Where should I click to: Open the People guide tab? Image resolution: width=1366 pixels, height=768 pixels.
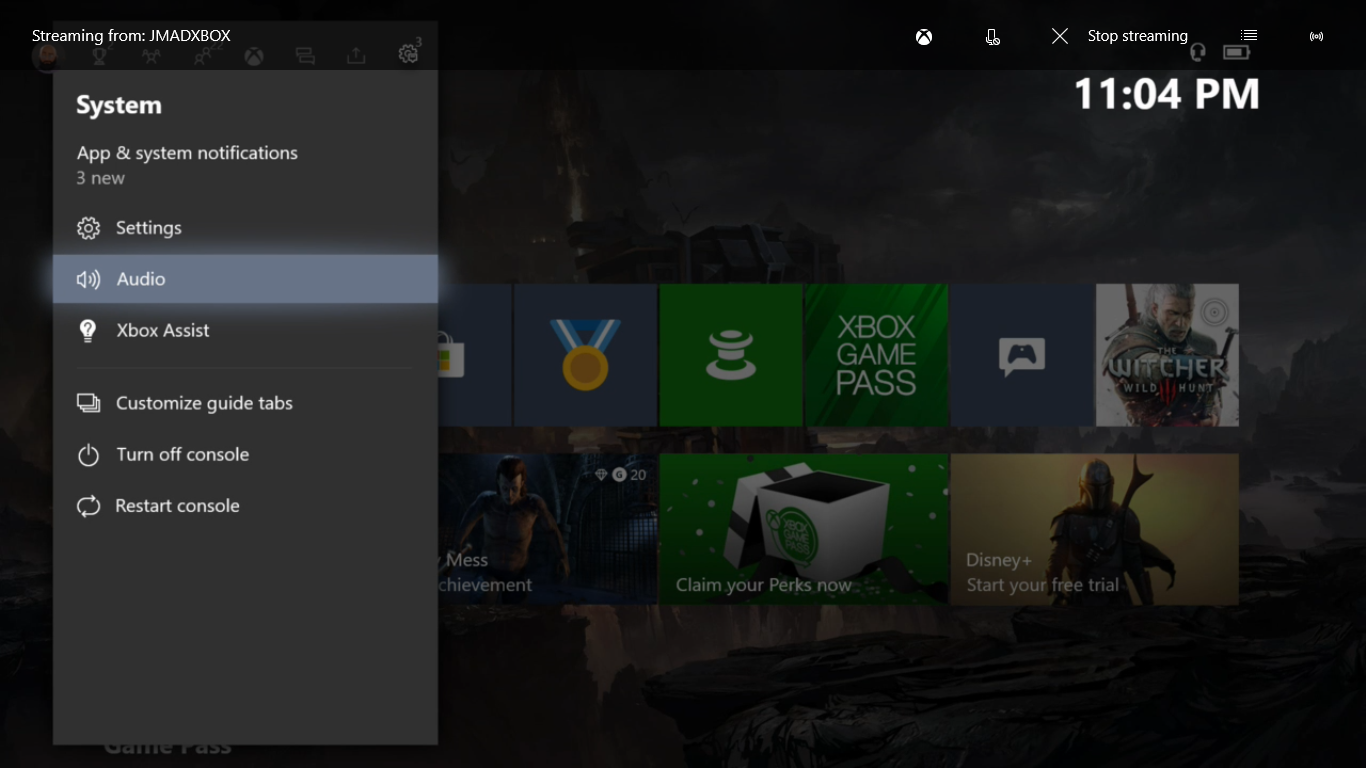204,56
